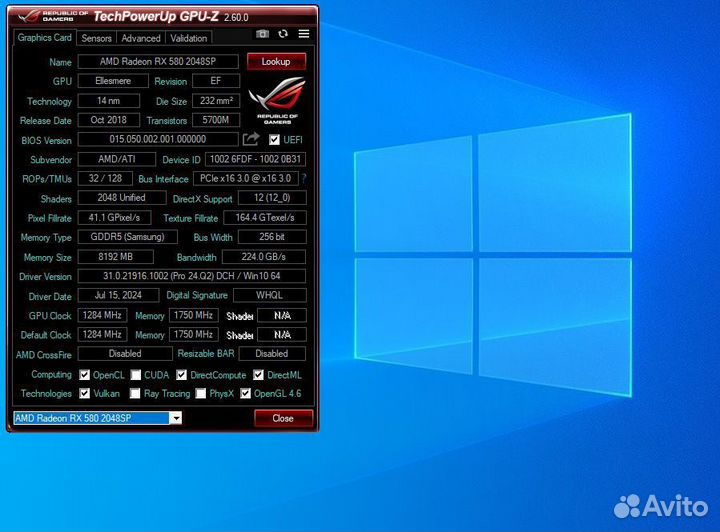Click the Die Size value 232 mm²
Image resolution: width=720 pixels, height=532 pixels.
pyautogui.click(x=216, y=101)
